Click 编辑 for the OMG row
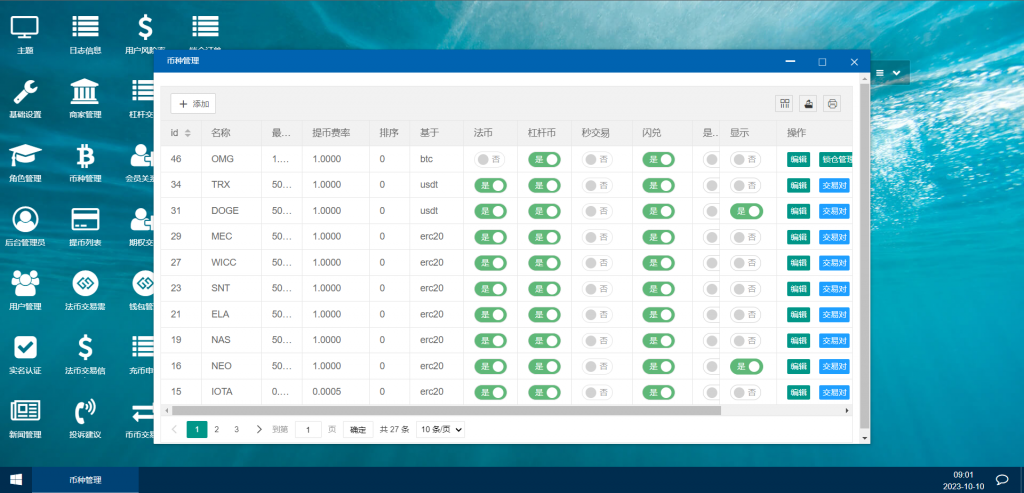 coord(799,159)
